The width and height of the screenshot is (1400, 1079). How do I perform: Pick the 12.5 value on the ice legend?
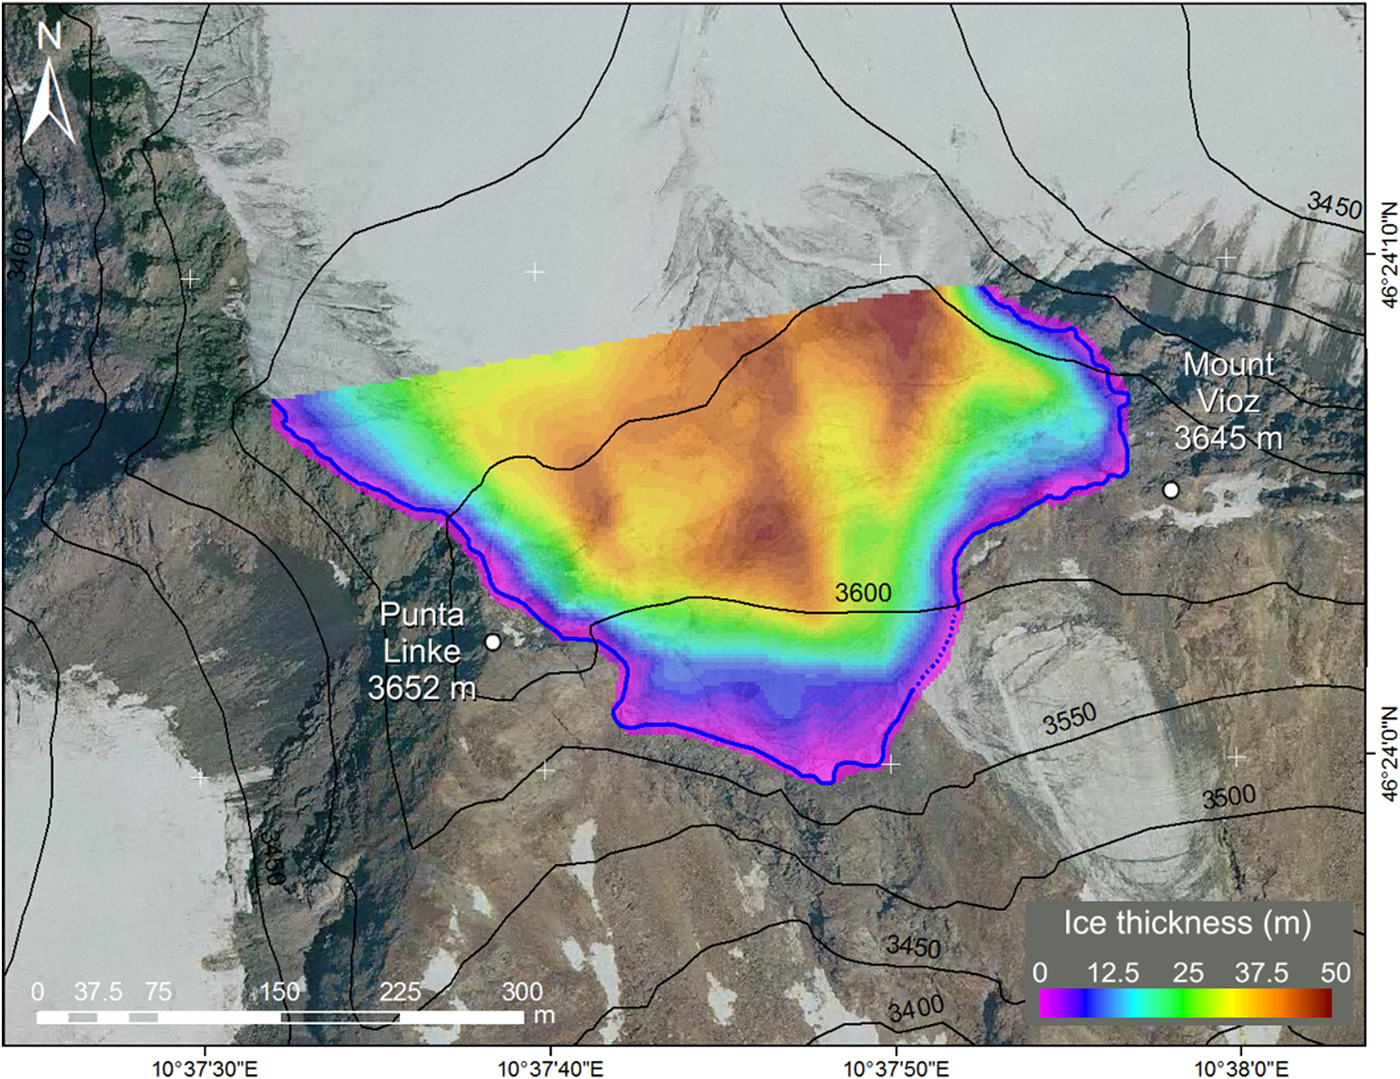point(1113,973)
